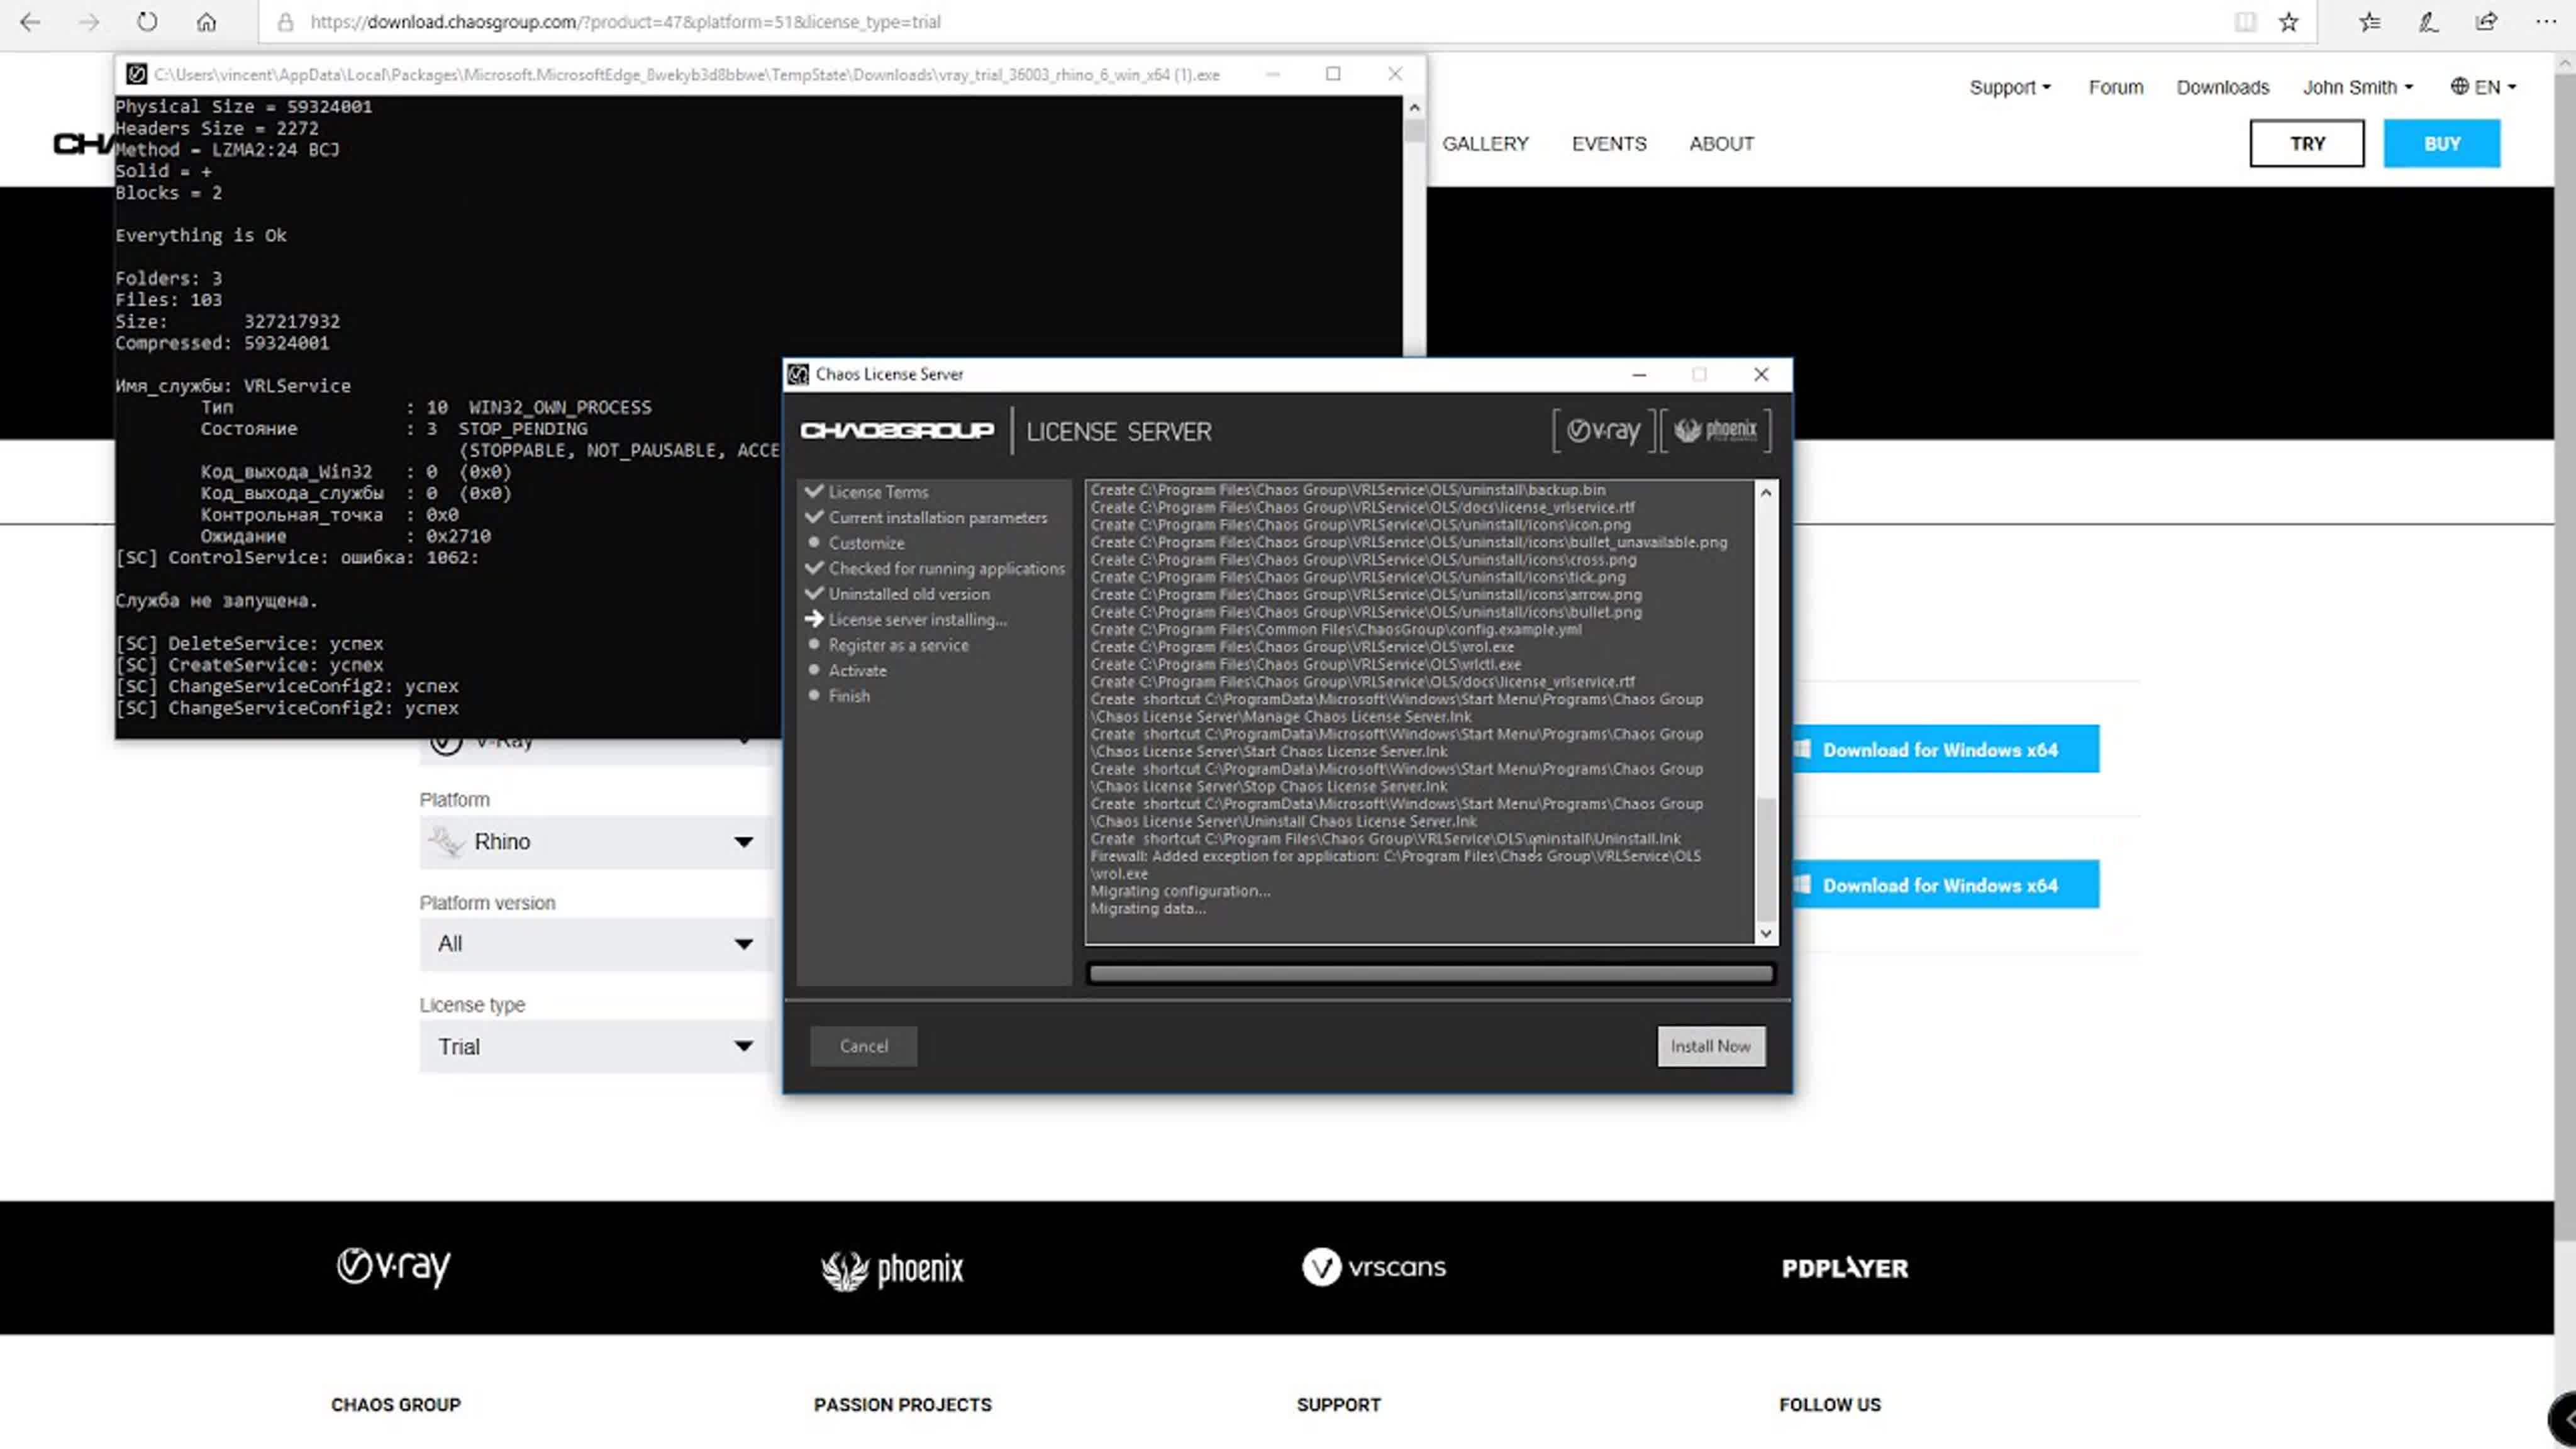Open the EN language dropdown
Viewport: 2576px width, 1449px height.
click(2485, 87)
